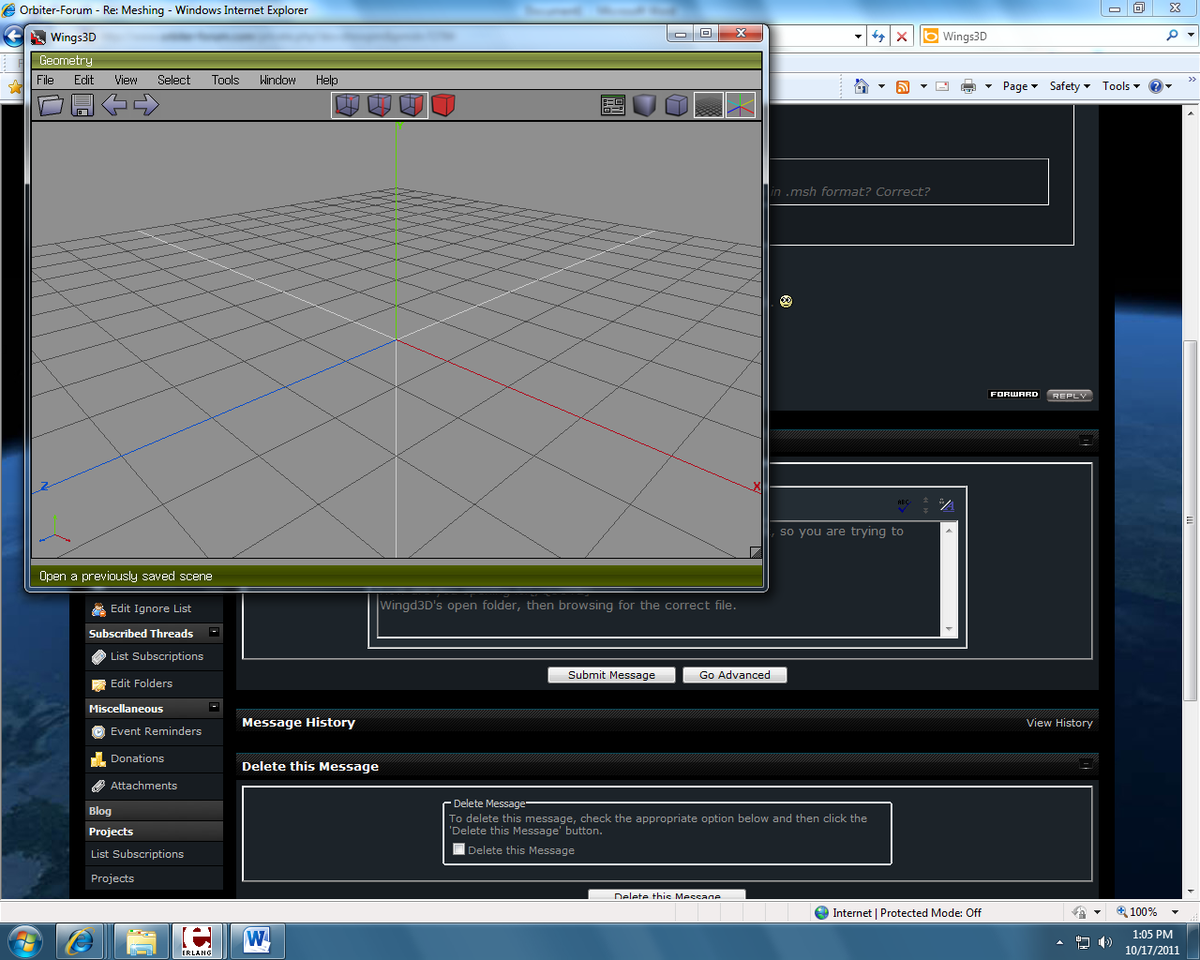Click the Erlang taskbar icon
This screenshot has width=1200, height=960.
[x=199, y=941]
